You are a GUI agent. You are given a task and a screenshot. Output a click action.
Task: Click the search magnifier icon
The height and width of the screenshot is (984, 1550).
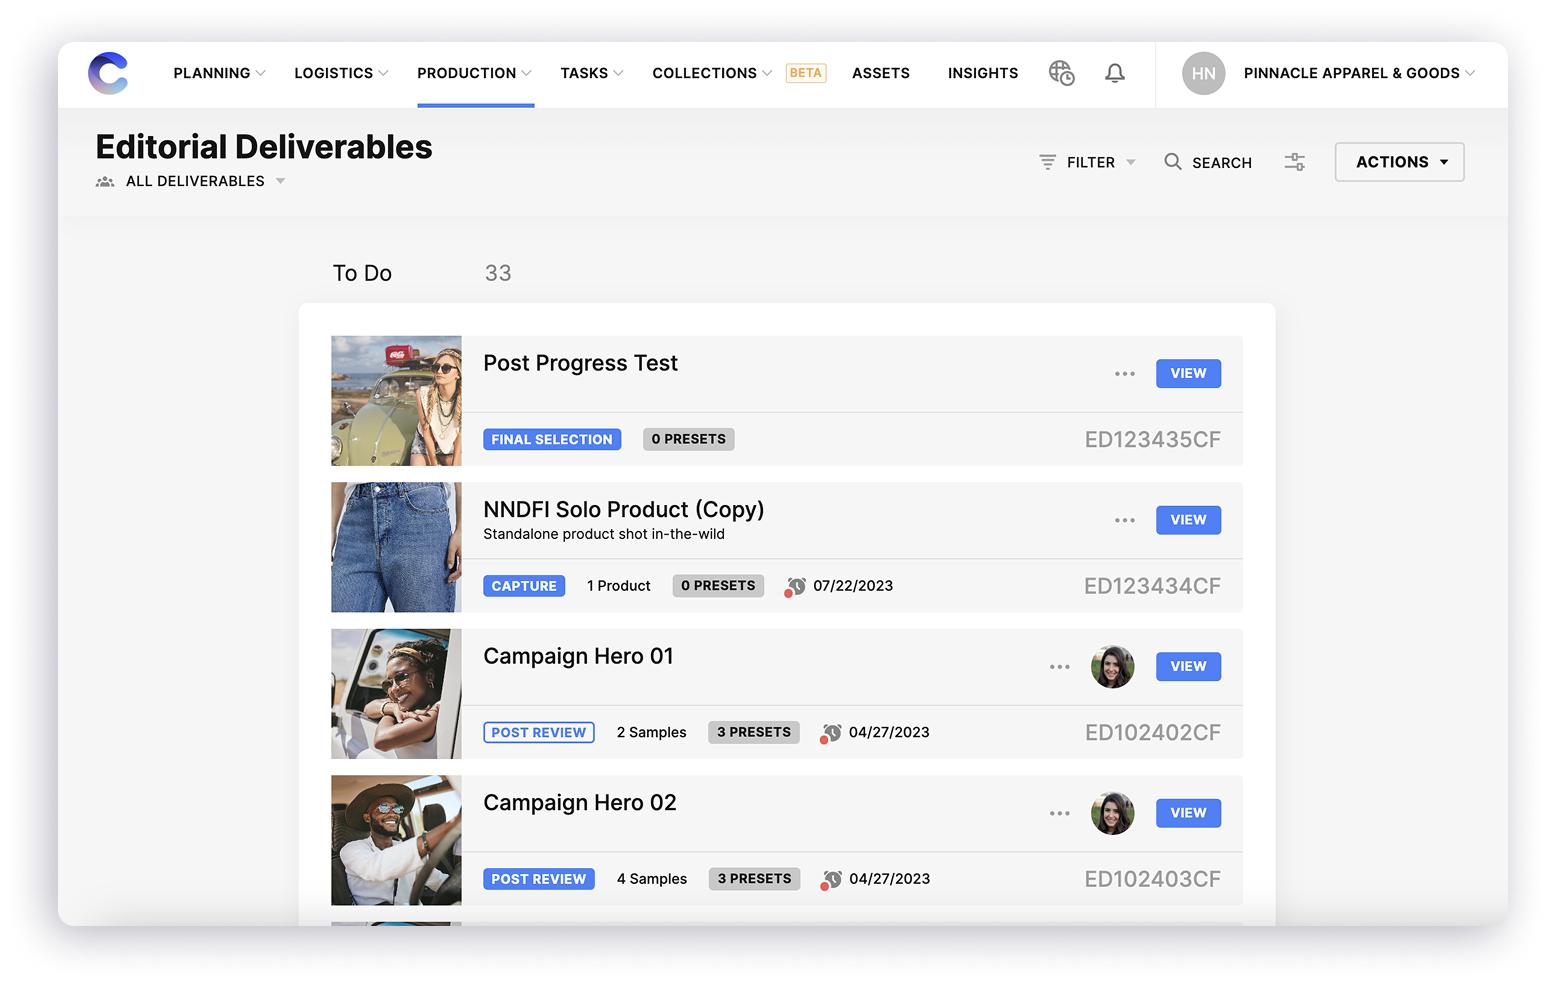pyautogui.click(x=1173, y=161)
